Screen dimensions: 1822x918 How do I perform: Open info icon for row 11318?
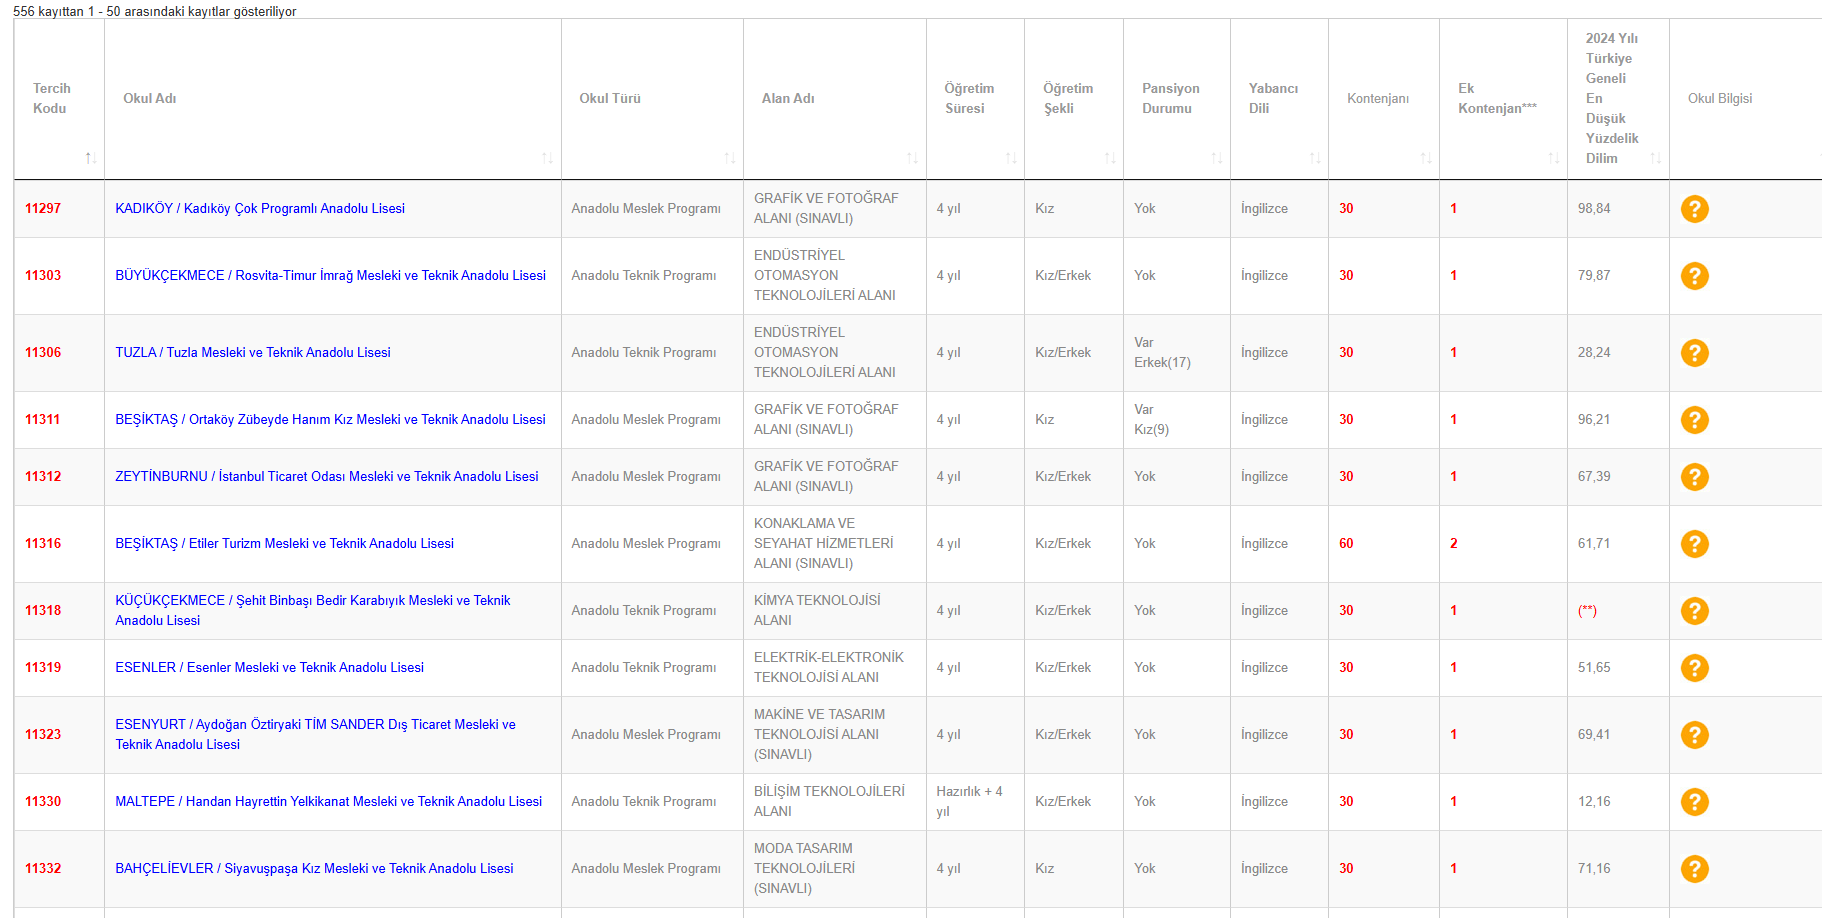tap(1694, 611)
